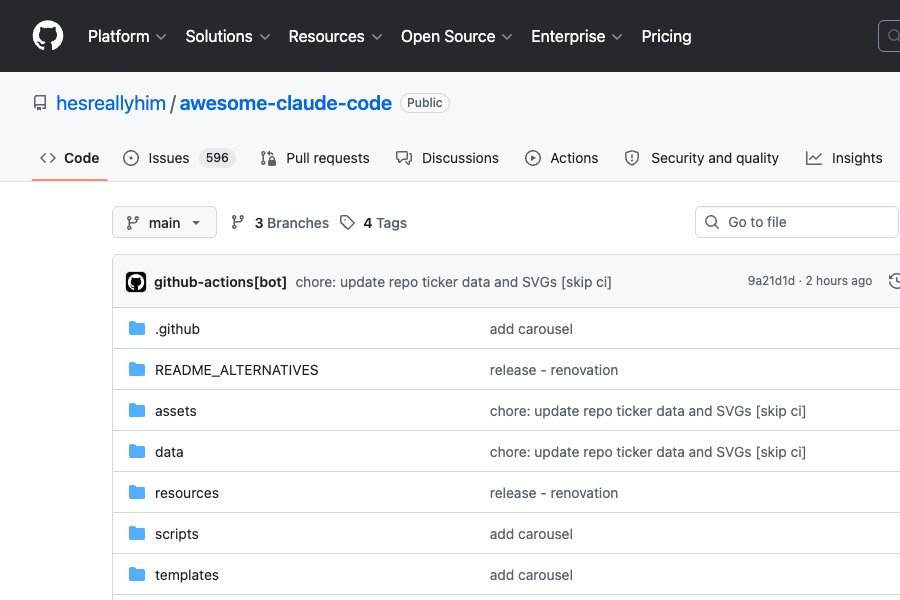This screenshot has height=600, width=900.
Task: Expand the Resources menu
Action: pyautogui.click(x=335, y=36)
